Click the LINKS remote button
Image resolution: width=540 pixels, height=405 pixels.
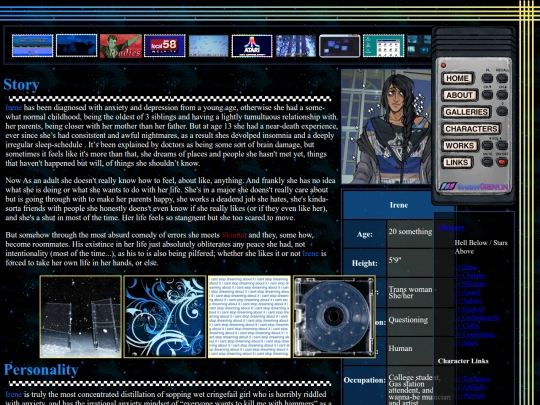(457, 163)
